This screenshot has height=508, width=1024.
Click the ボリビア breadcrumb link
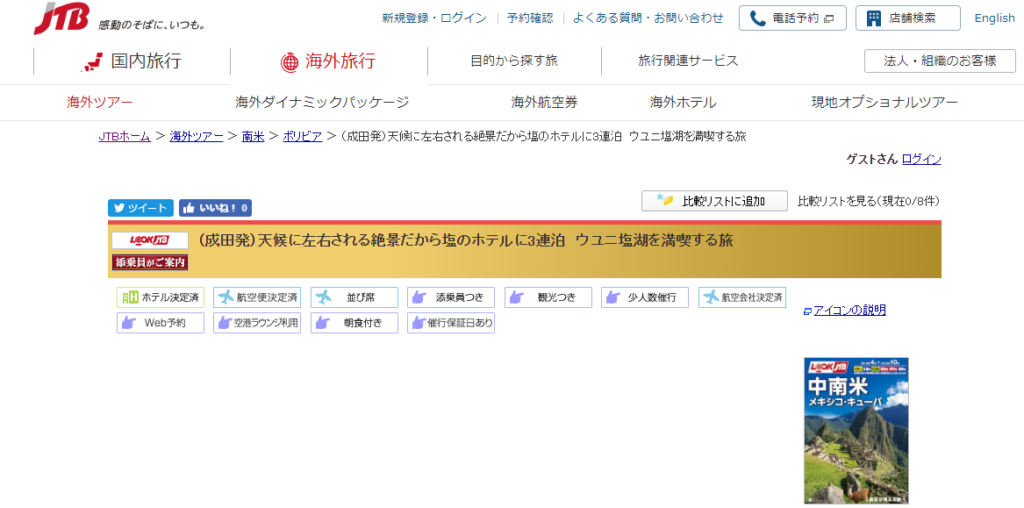[x=302, y=136]
